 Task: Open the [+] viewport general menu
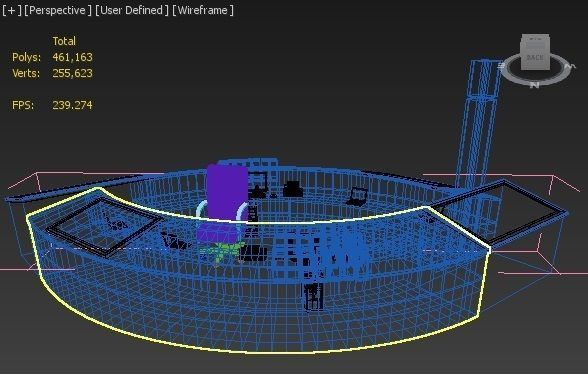click(12, 10)
